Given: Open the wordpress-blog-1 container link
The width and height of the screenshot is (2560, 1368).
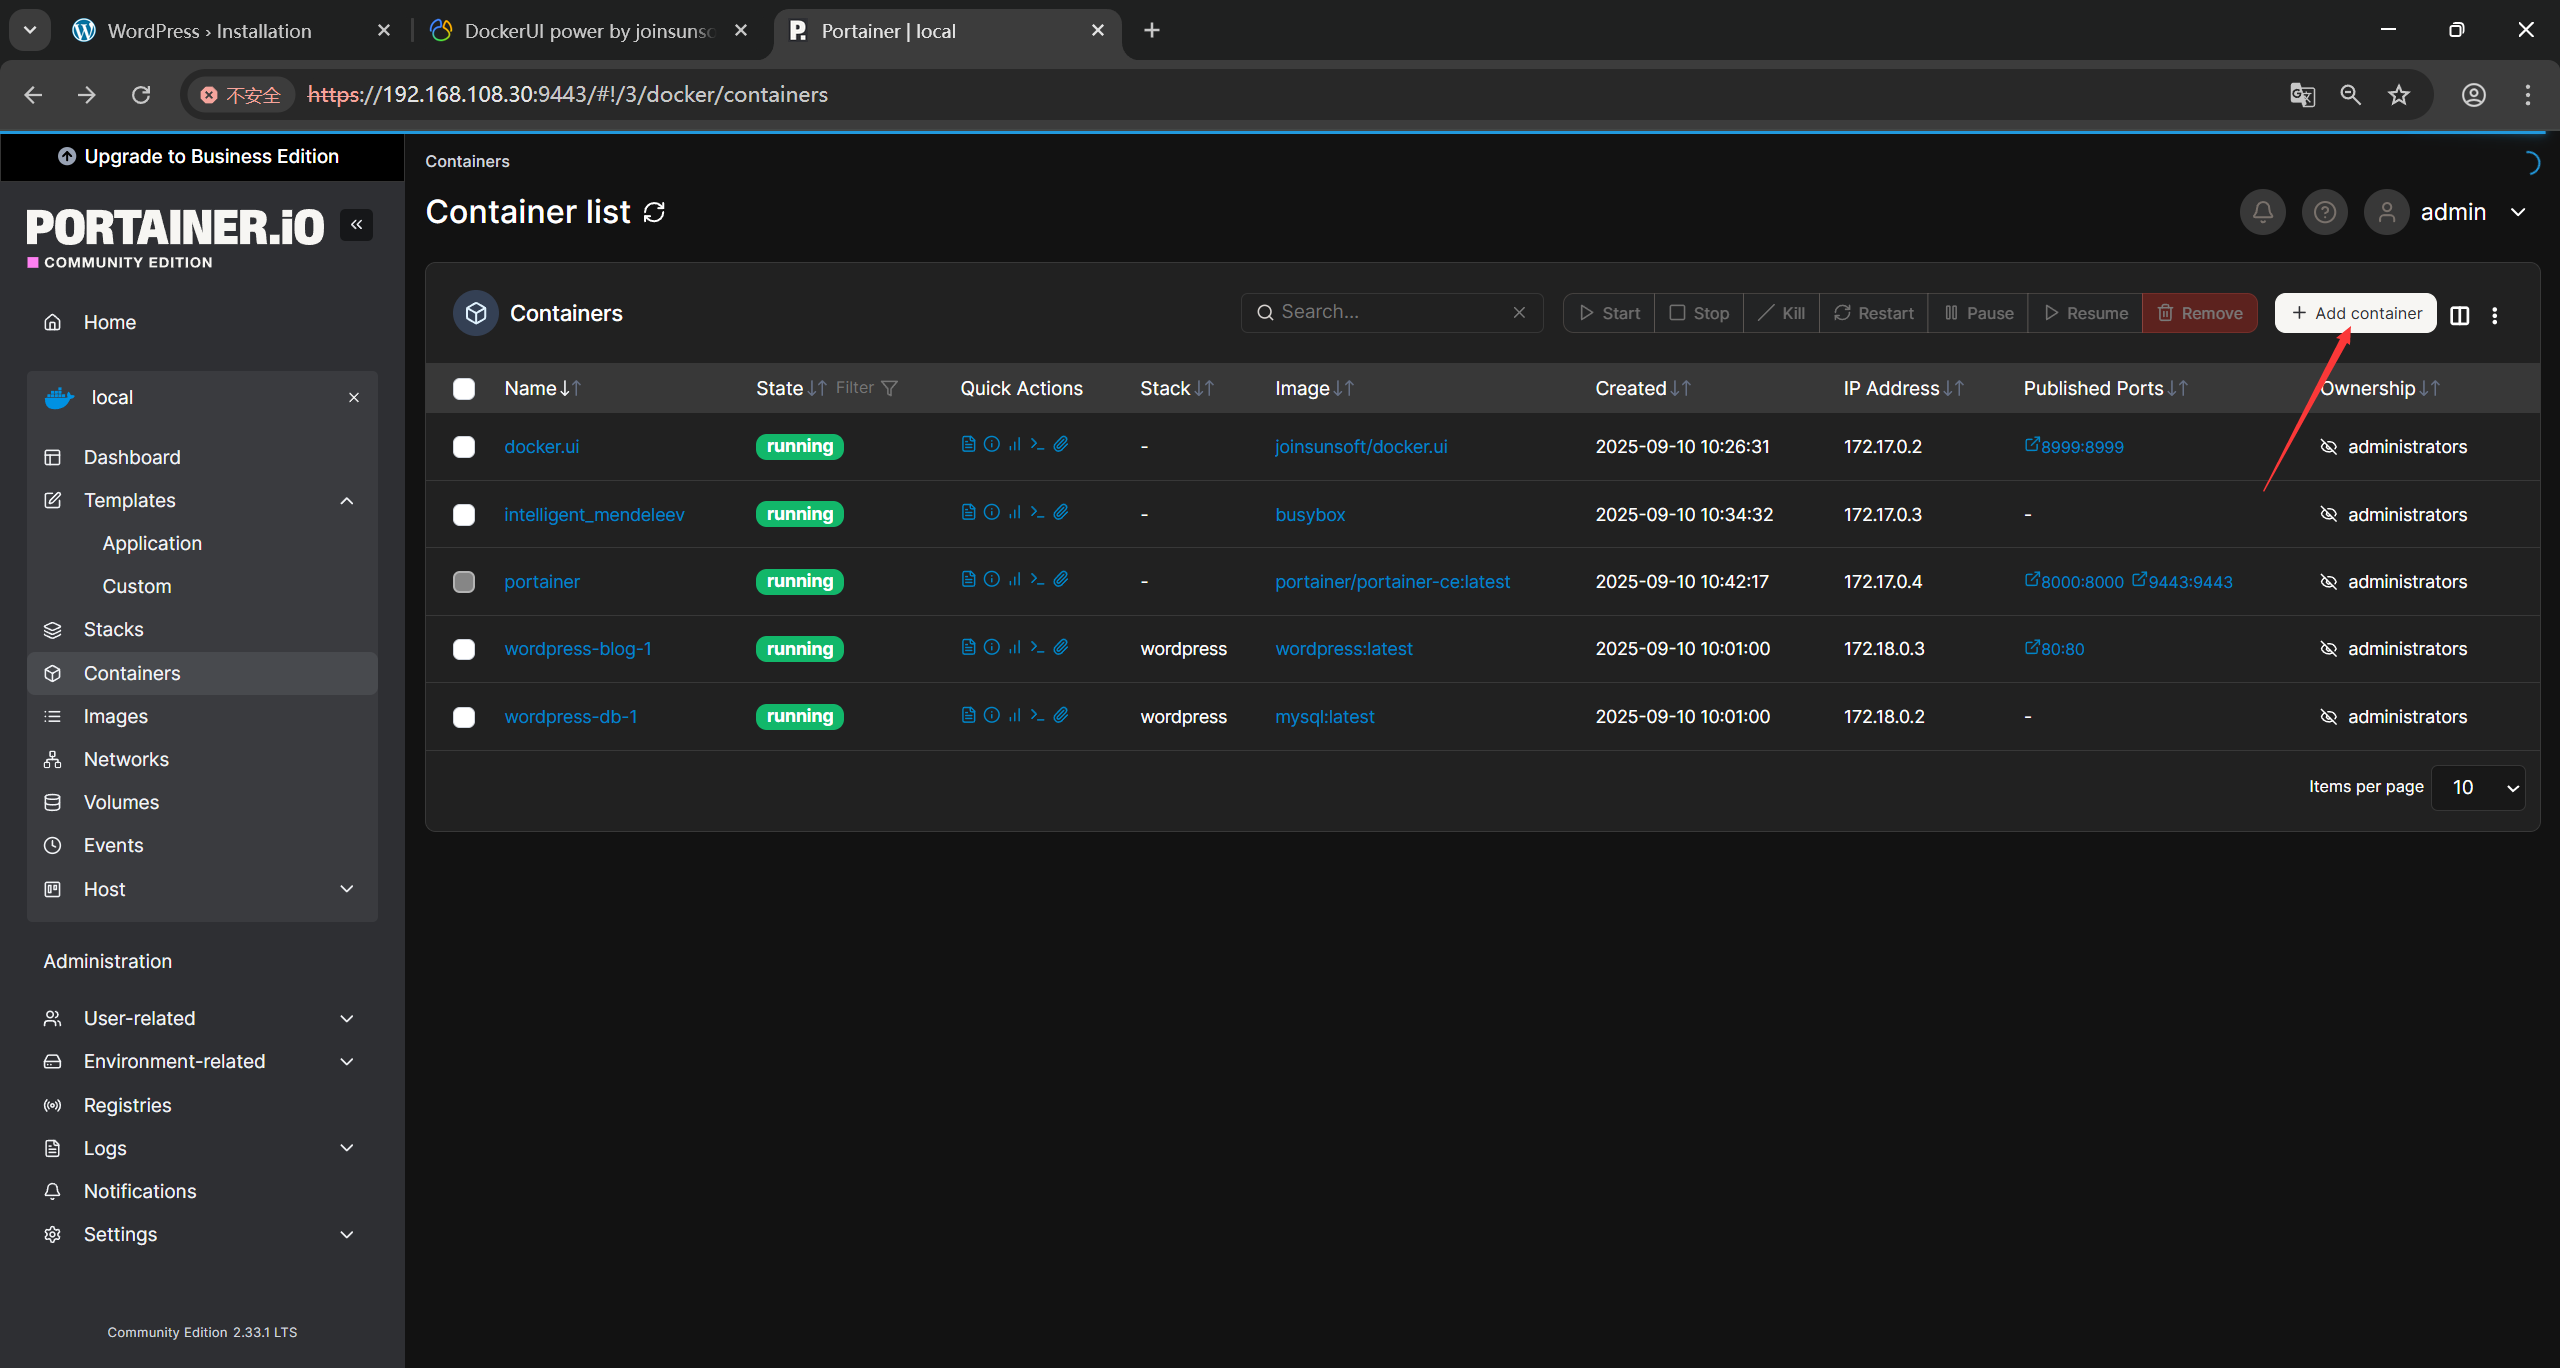Looking at the screenshot, I should (x=578, y=649).
